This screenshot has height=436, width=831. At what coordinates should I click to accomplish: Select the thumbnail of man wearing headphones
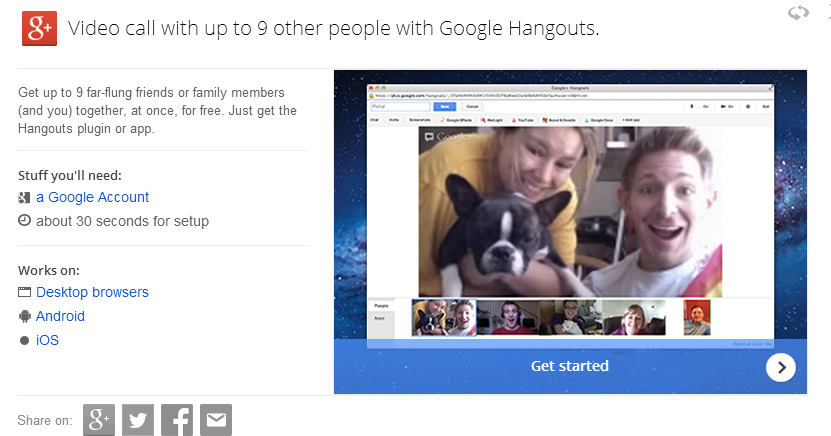click(x=508, y=317)
